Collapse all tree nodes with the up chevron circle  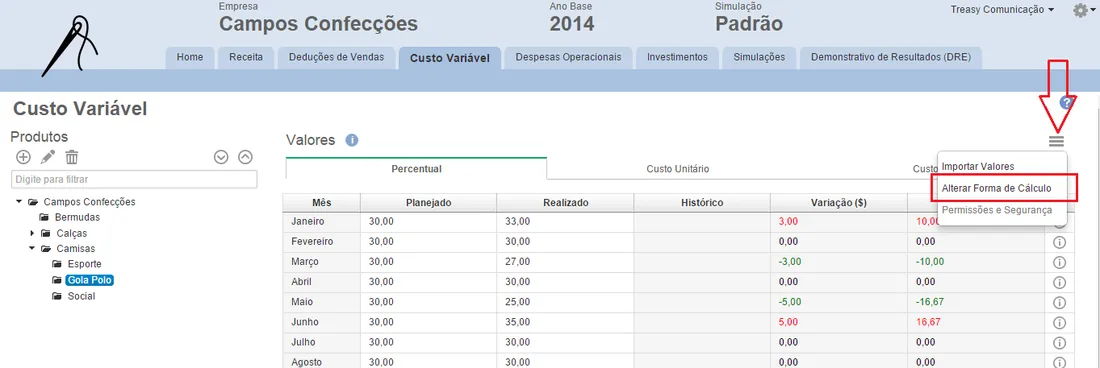point(246,157)
